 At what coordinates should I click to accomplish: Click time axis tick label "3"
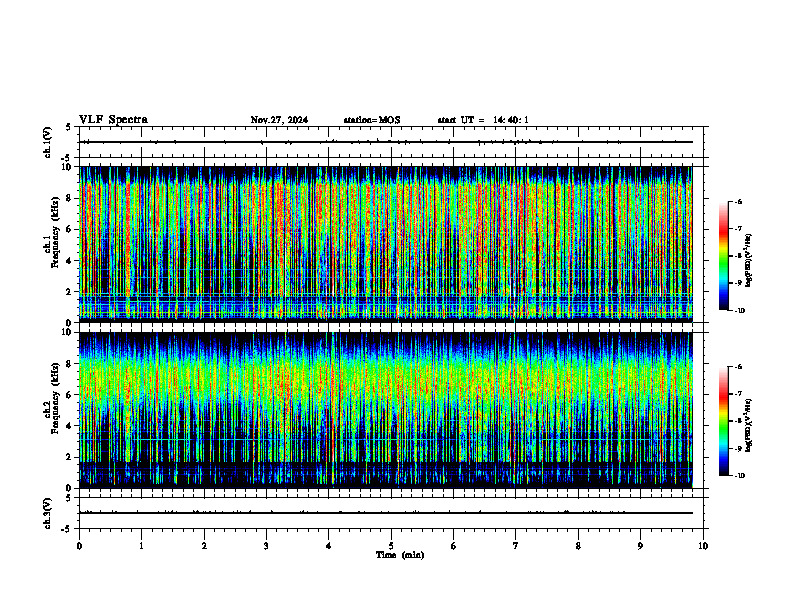(266, 546)
